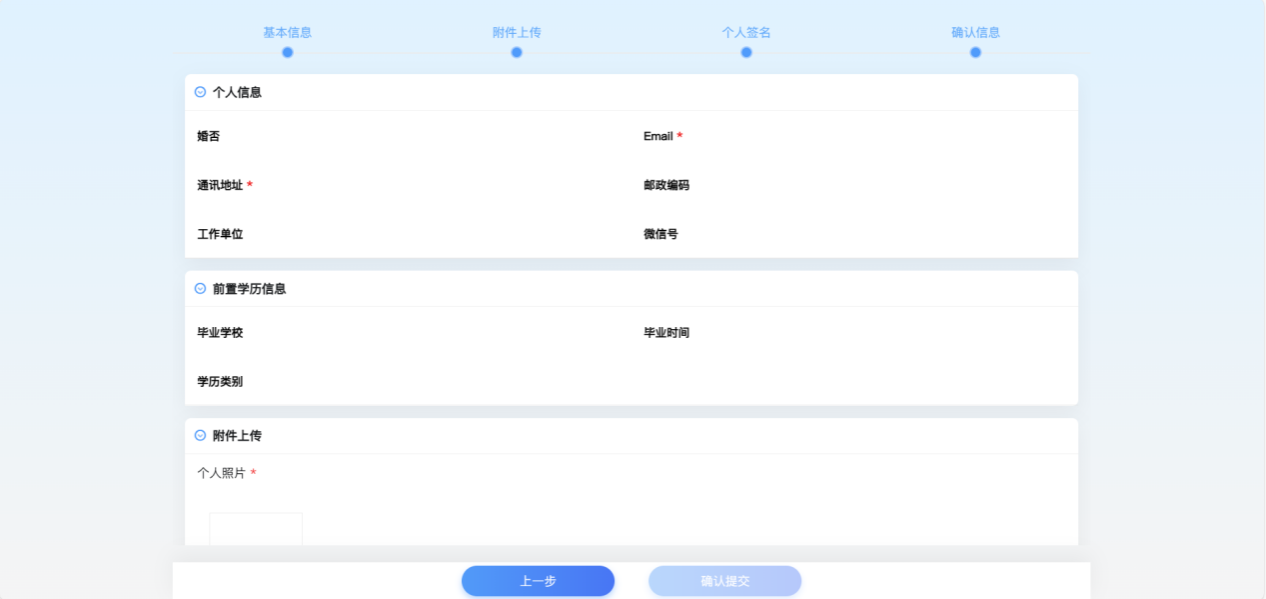Viewport: 1266px width, 599px height.
Task: Click the 个人照片 photo thumbnail box
Action: 256,529
